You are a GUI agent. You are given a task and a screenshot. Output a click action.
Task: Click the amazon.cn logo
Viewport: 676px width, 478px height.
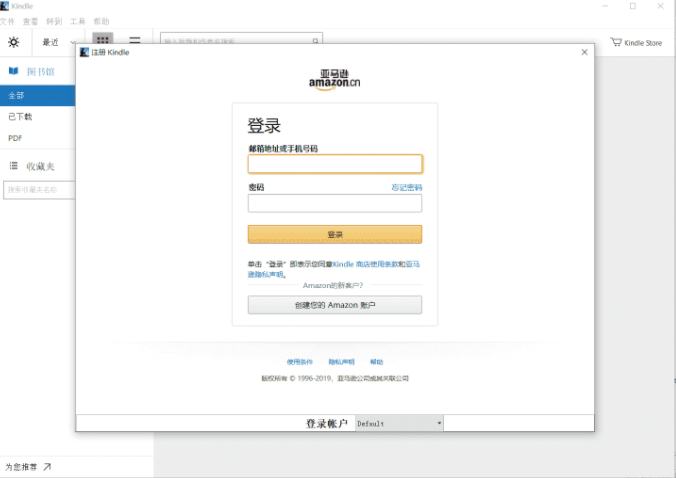(x=335, y=80)
